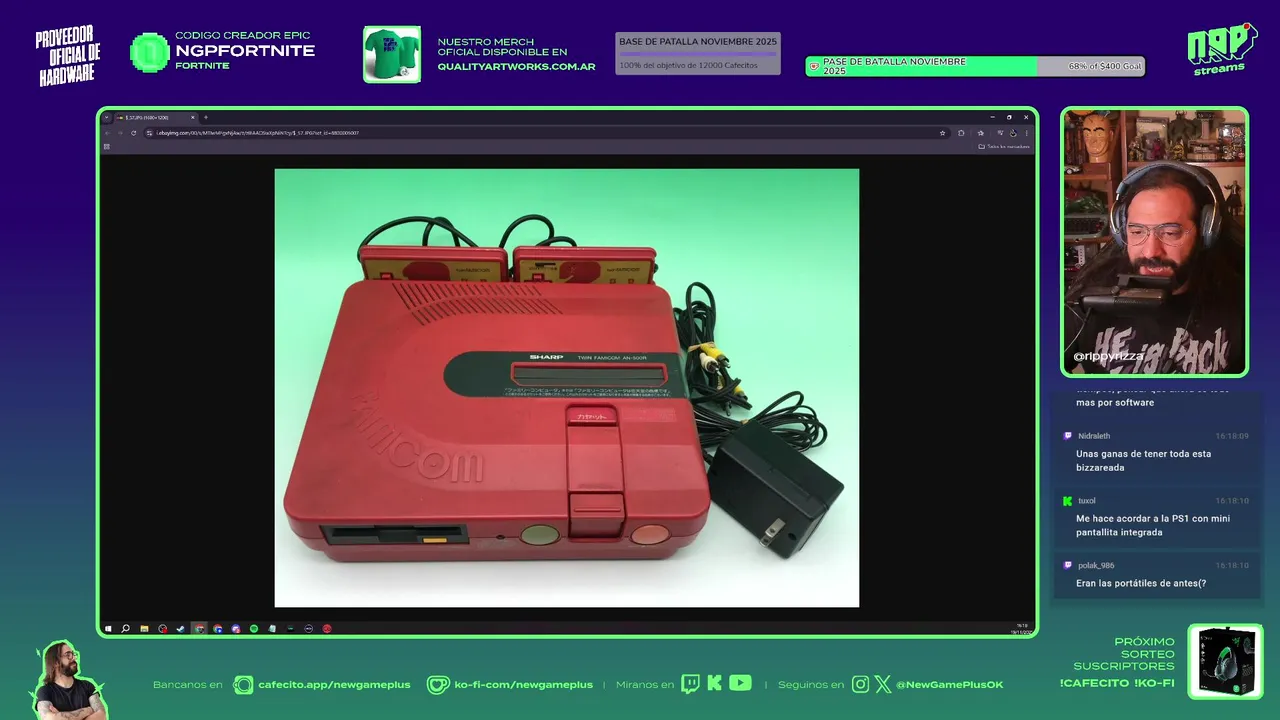Click the YouTube icon in footer
Viewport: 1280px width, 720px height.
pos(740,683)
